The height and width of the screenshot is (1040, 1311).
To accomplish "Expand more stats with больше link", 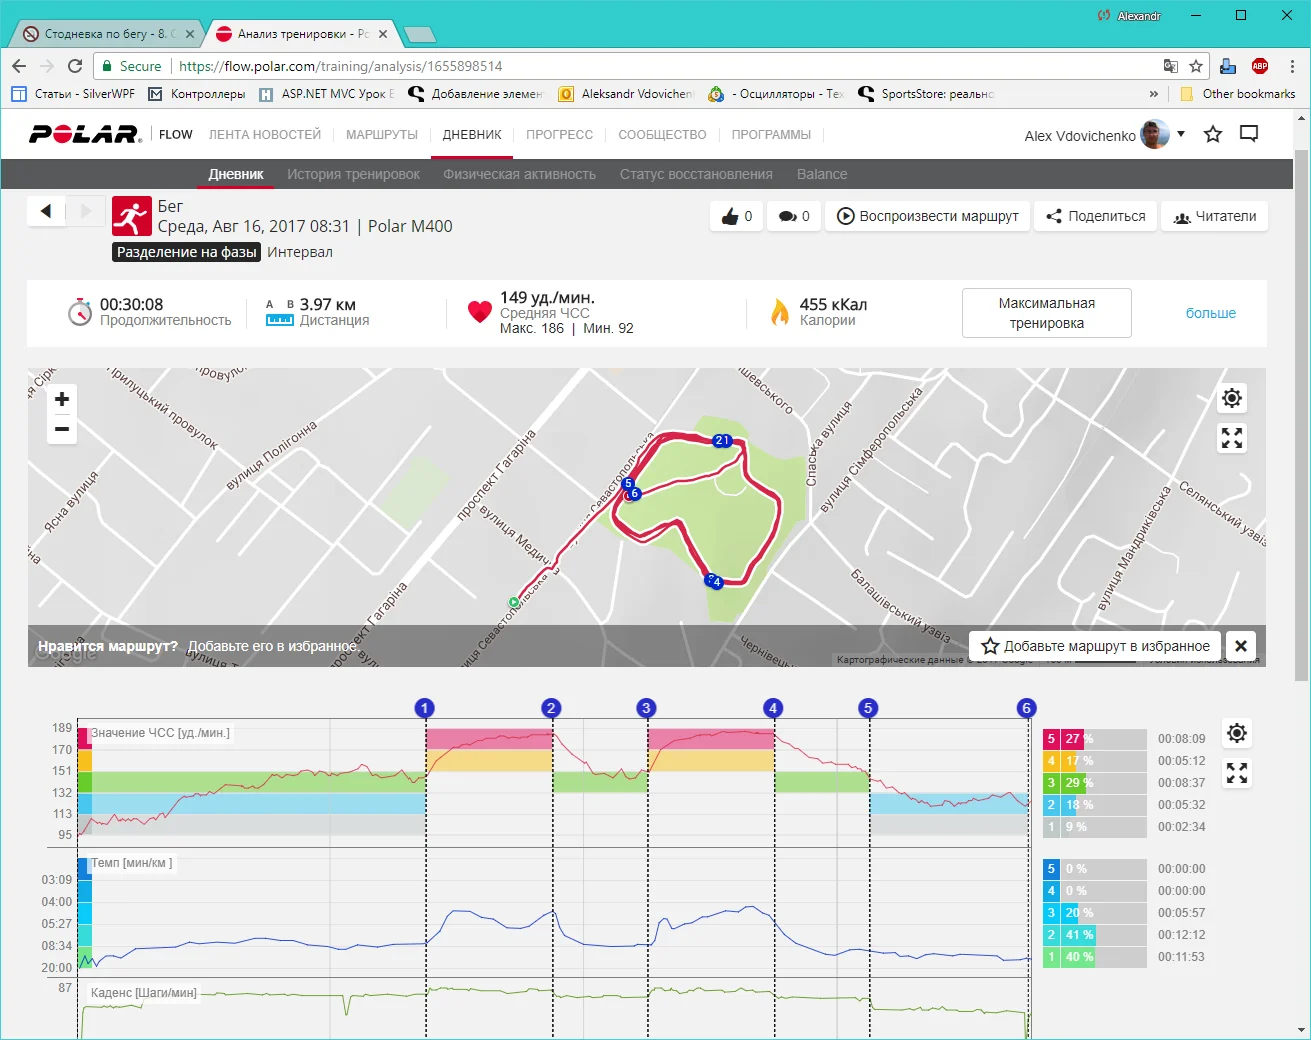I will click(1210, 313).
